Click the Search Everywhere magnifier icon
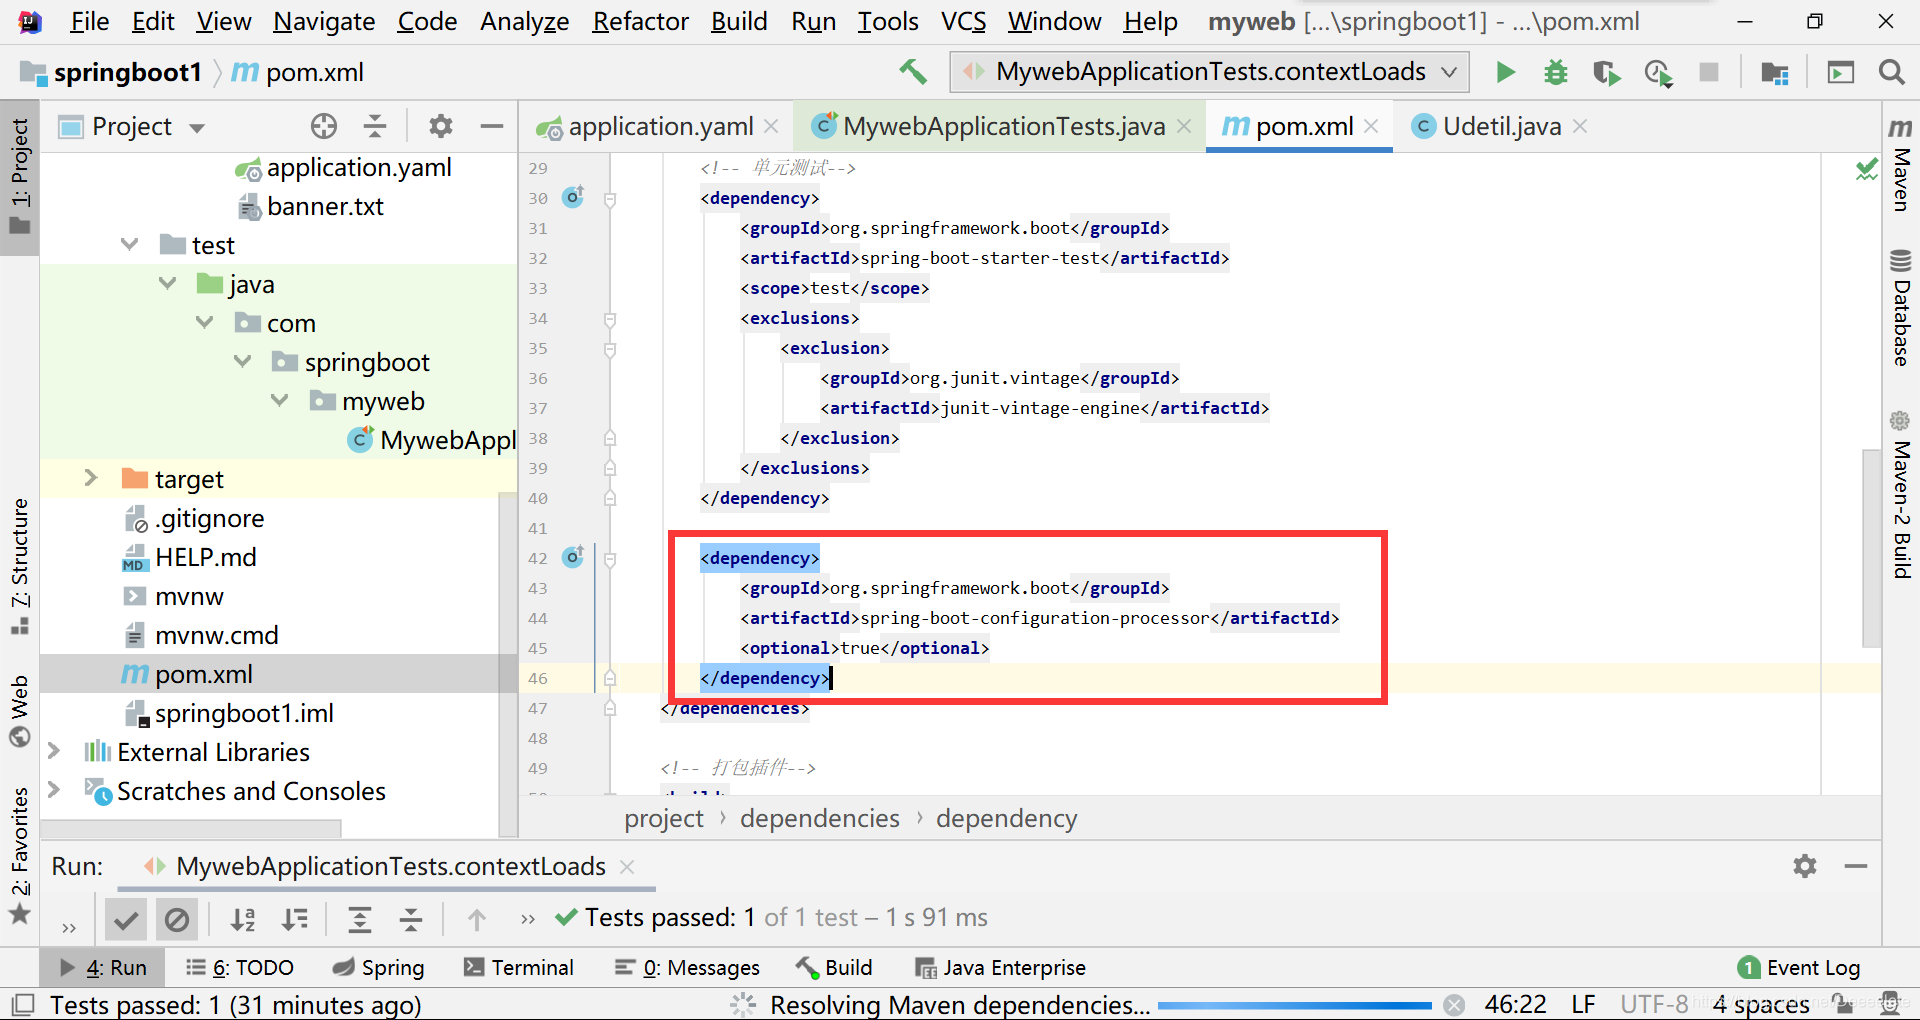The width and height of the screenshot is (1920, 1020). click(x=1891, y=72)
